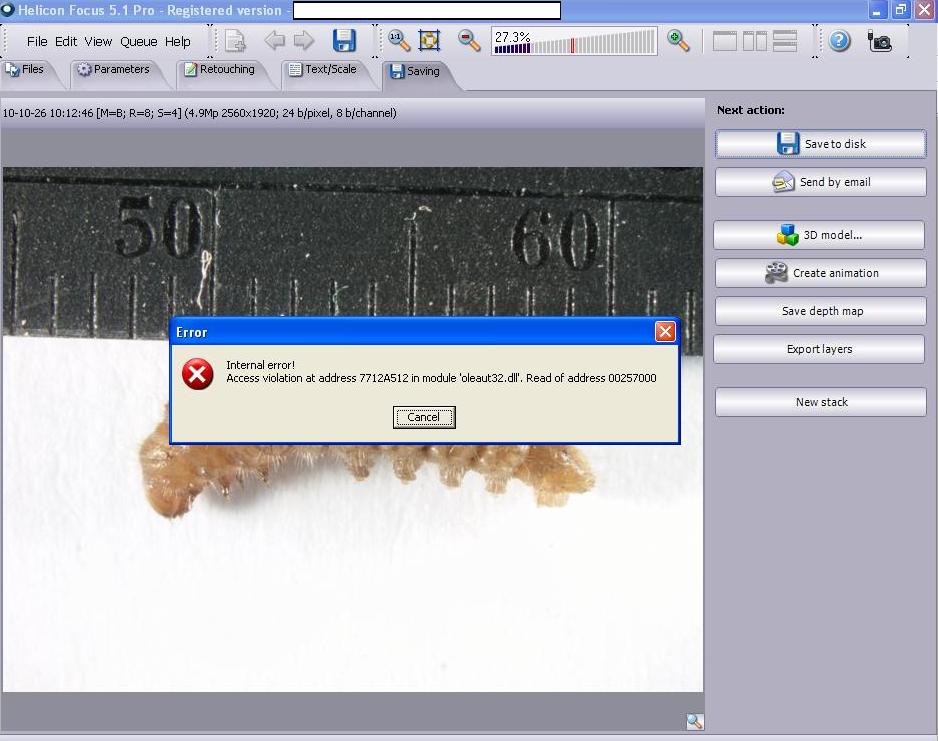Select single pane view layout icon
This screenshot has width=938, height=741.
click(x=724, y=41)
